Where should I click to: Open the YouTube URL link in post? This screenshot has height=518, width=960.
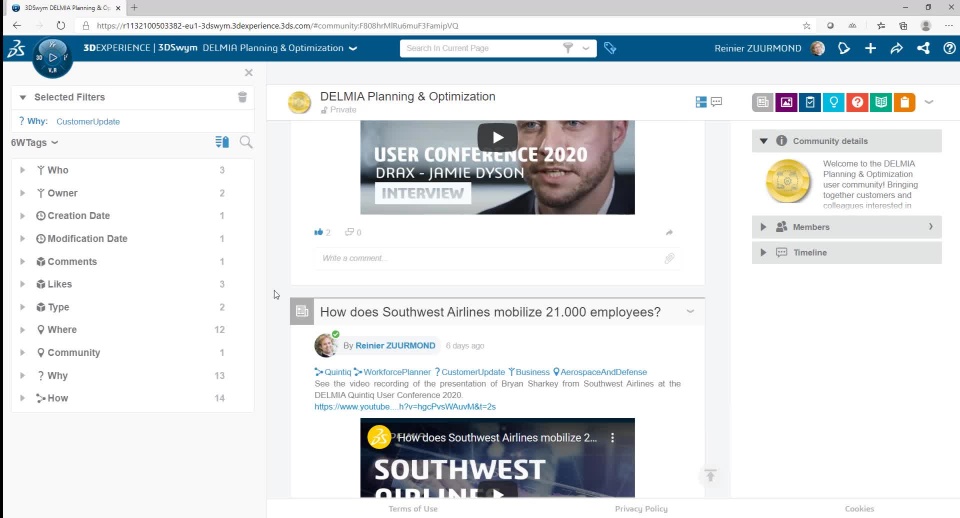405,407
